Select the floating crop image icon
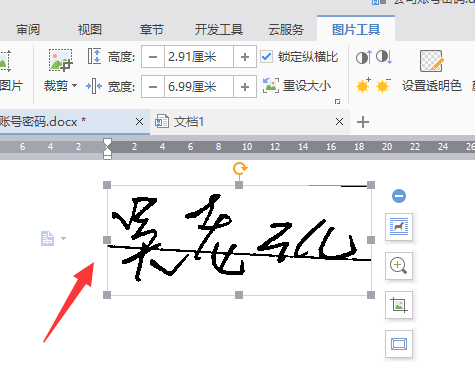This screenshot has height=387, width=475. tap(399, 305)
